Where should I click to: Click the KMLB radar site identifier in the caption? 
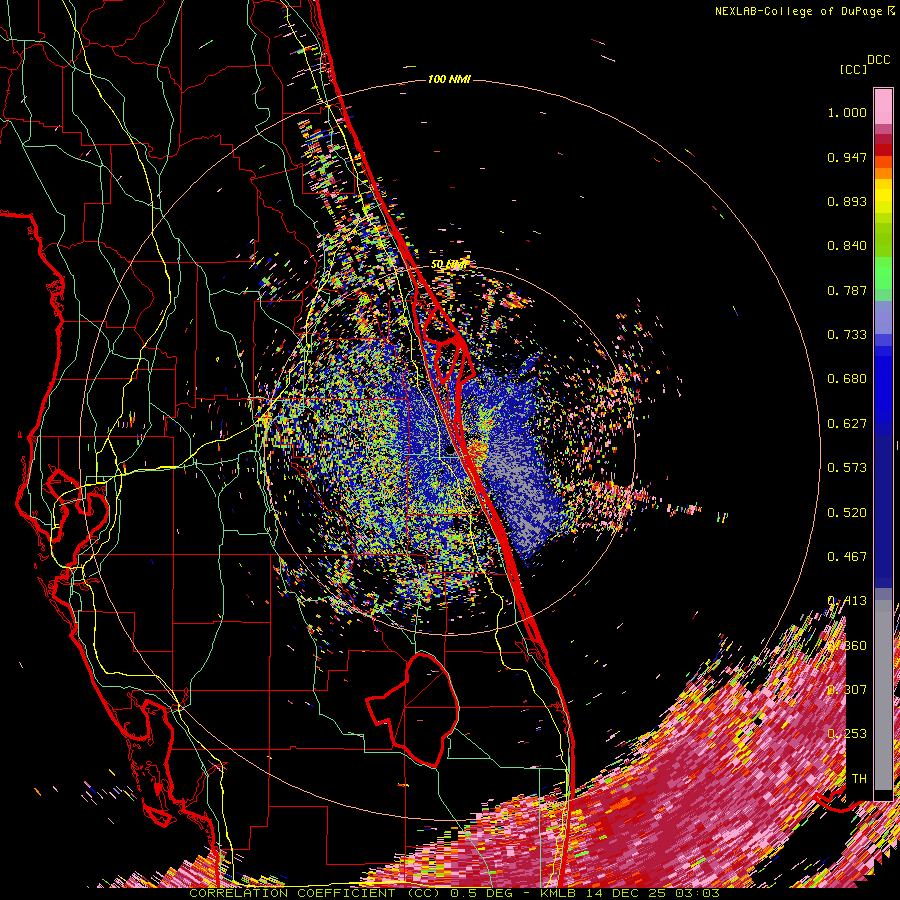(x=557, y=893)
